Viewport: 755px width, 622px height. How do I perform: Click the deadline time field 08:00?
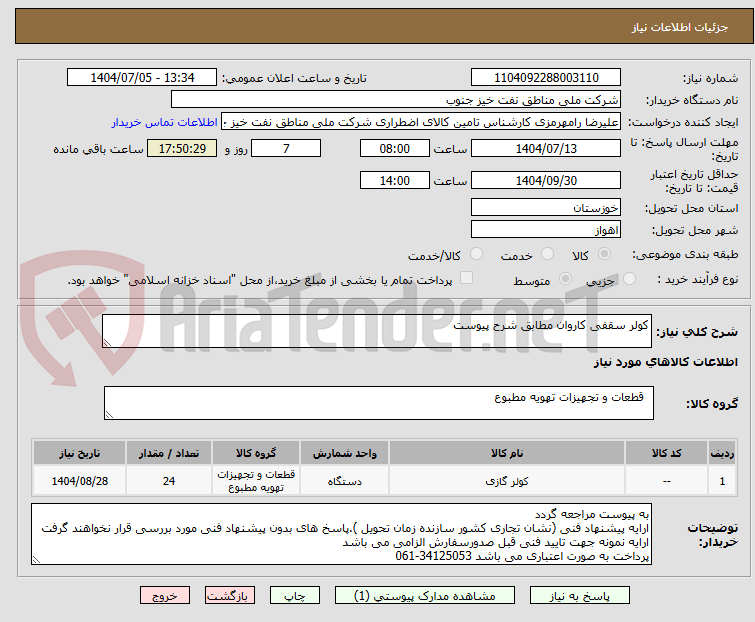(395, 148)
